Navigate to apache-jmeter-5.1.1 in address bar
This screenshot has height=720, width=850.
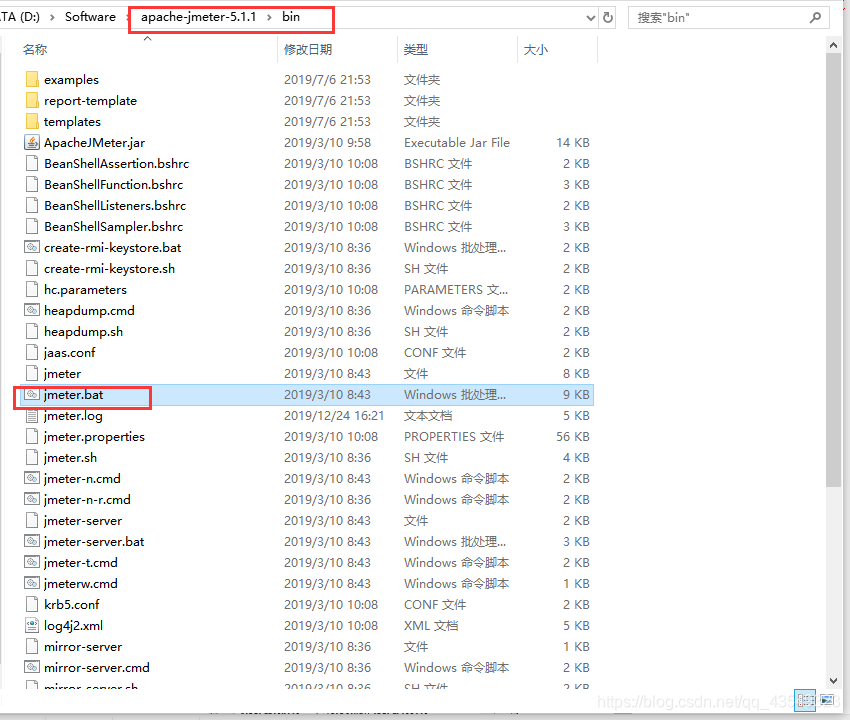point(198,17)
